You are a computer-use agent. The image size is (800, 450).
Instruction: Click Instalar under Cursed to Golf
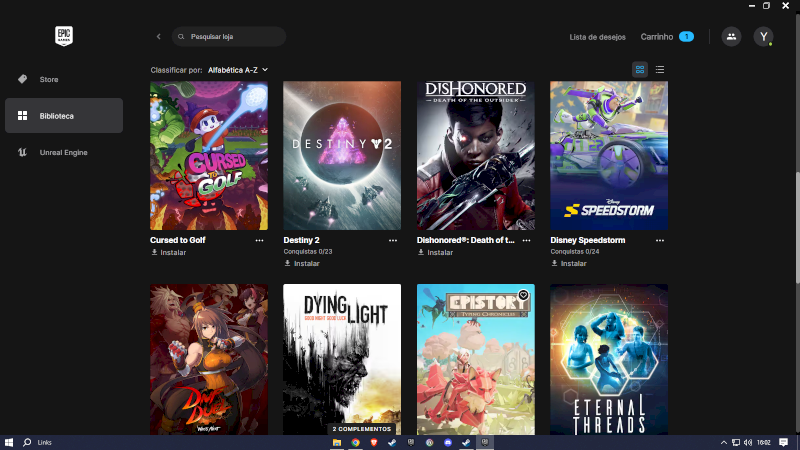point(168,253)
